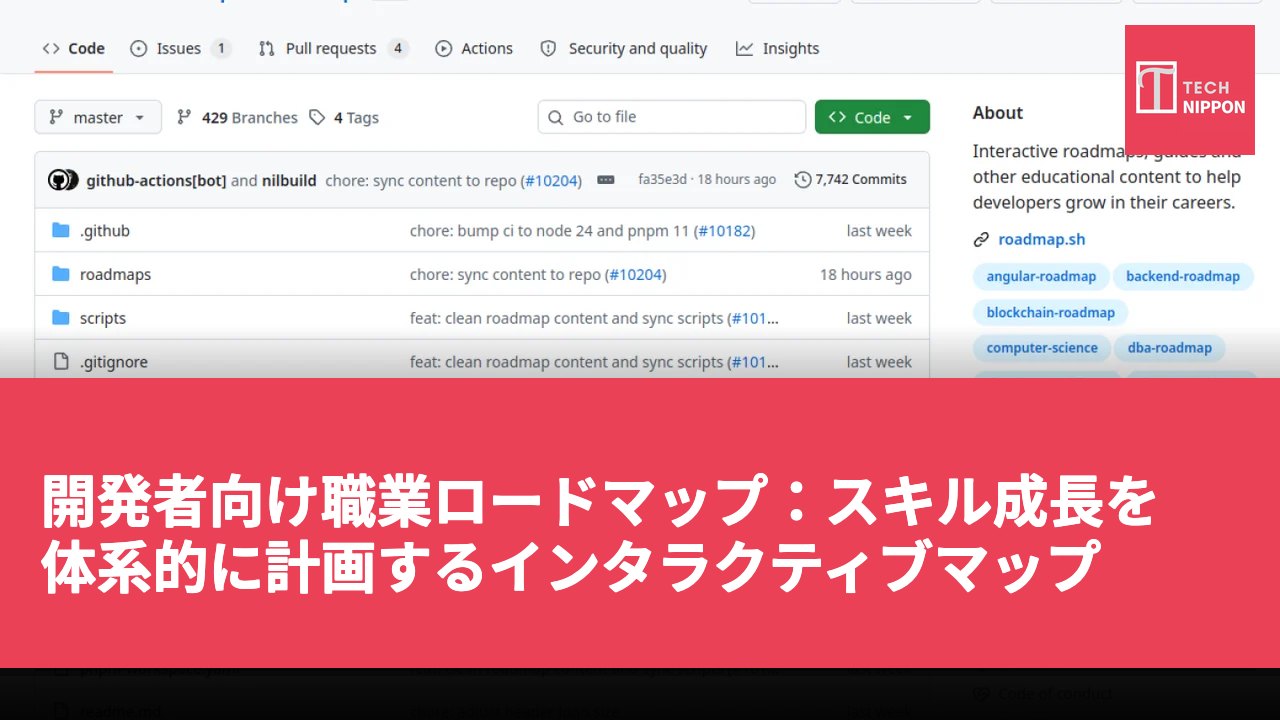Go to the Pull requests tab
The height and width of the screenshot is (720, 1280).
[x=333, y=48]
